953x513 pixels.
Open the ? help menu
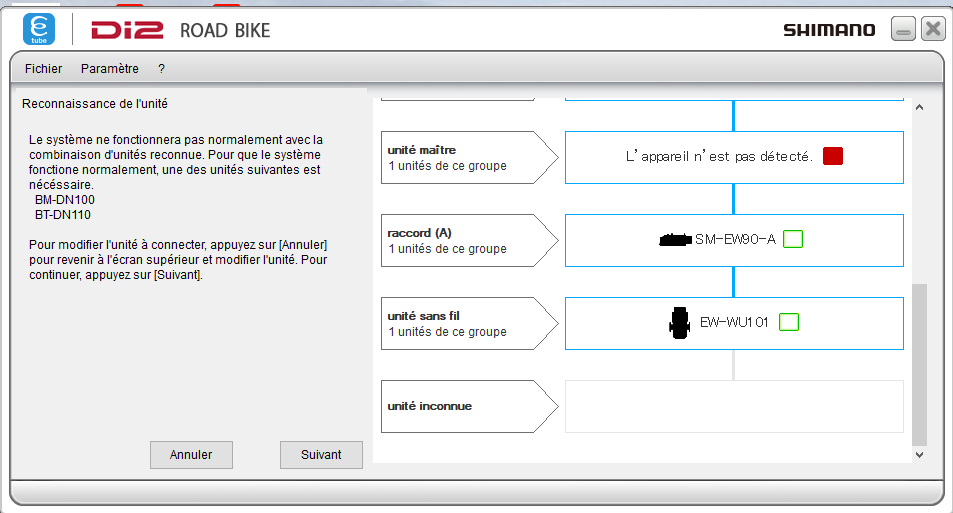click(x=161, y=69)
